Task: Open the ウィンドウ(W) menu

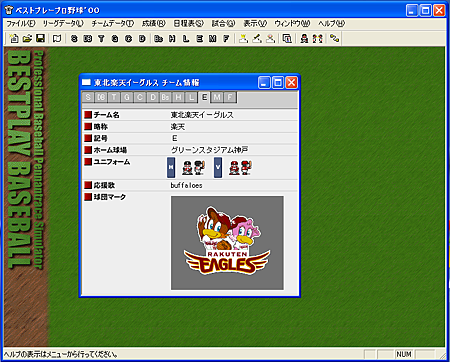Action: tap(292, 23)
